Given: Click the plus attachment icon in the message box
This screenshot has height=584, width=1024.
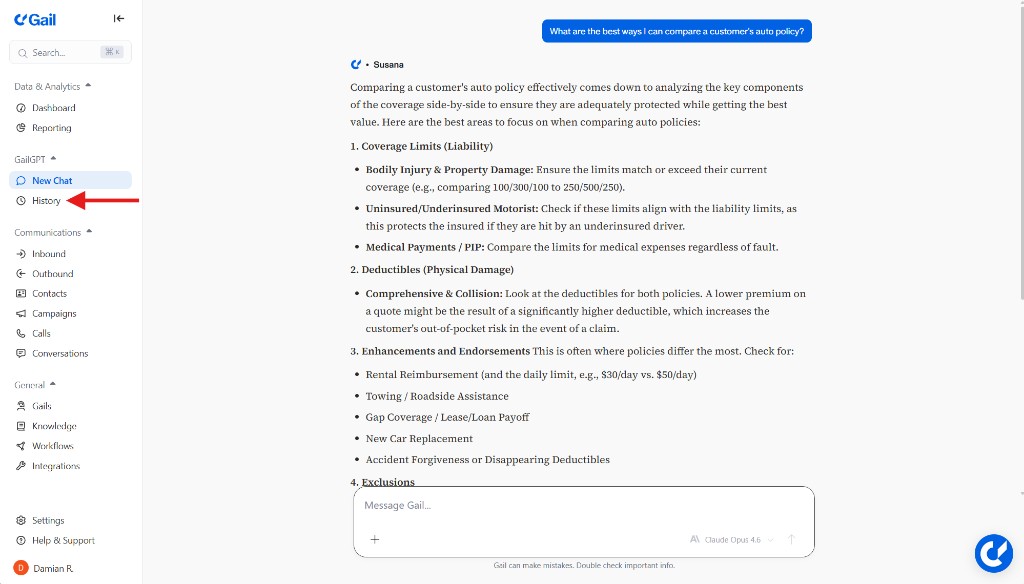Looking at the screenshot, I should [375, 539].
